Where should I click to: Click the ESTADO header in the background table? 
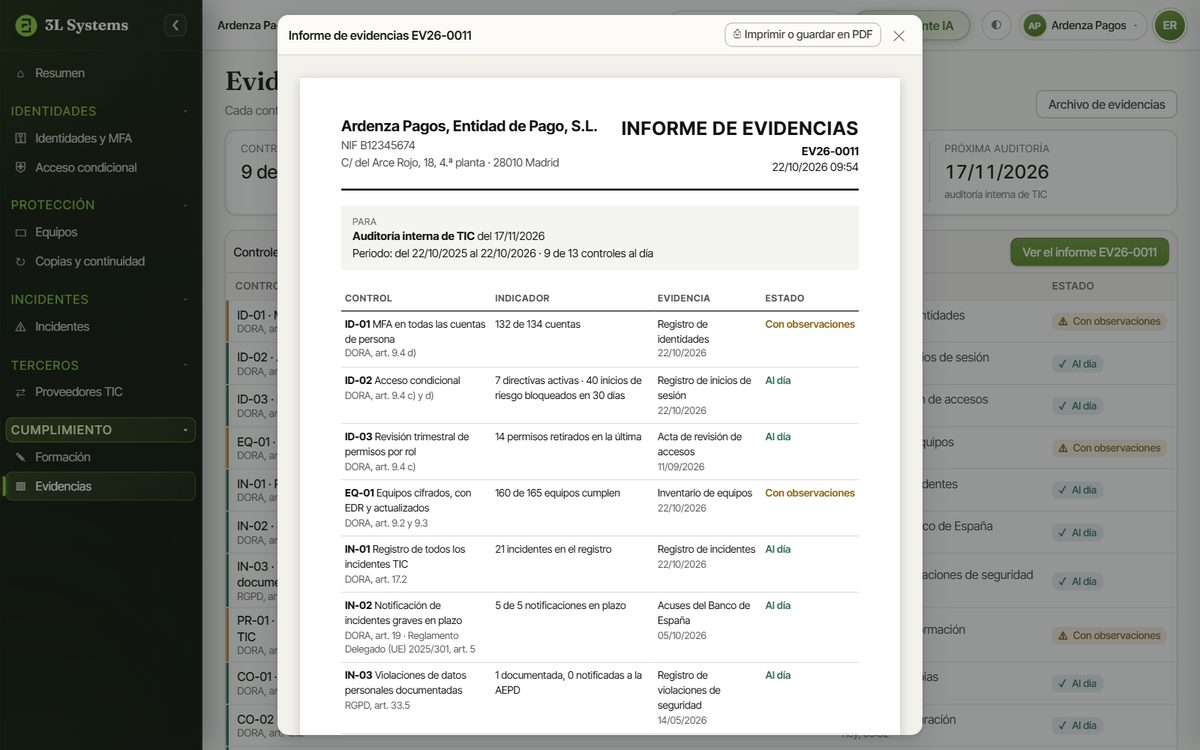(x=1073, y=286)
